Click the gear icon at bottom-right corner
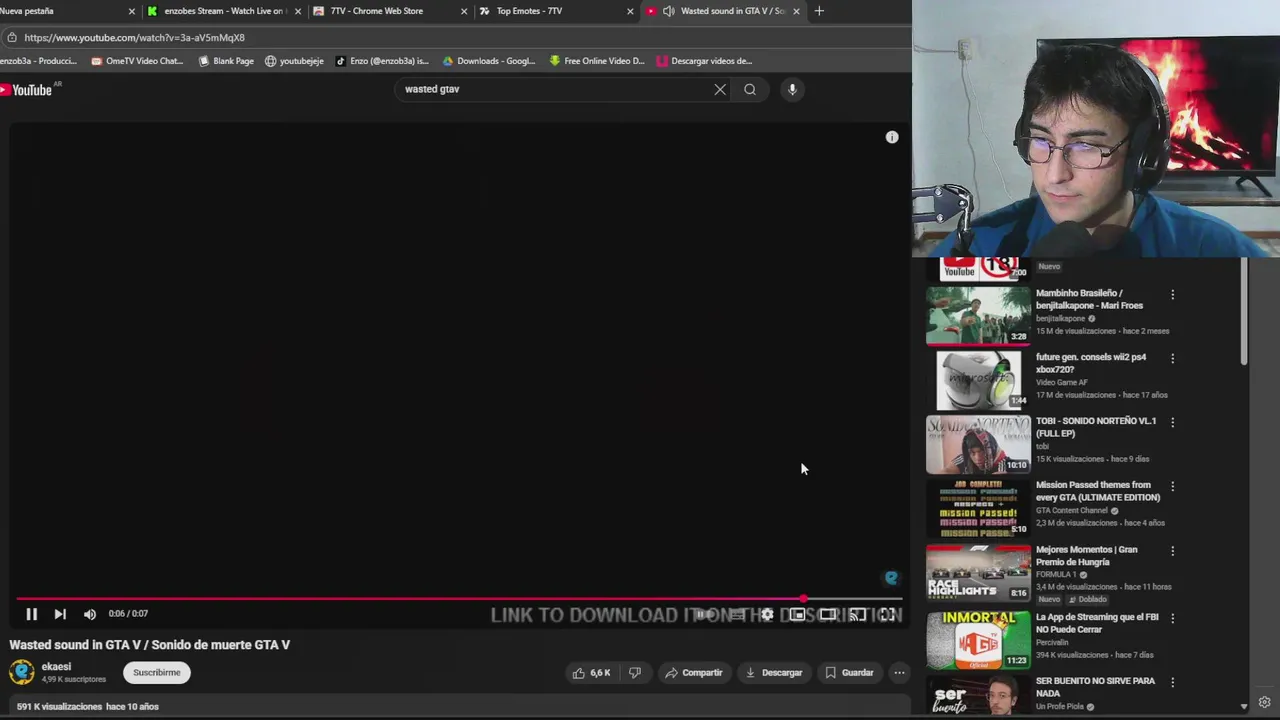This screenshot has width=1280, height=720. pos(1264,703)
